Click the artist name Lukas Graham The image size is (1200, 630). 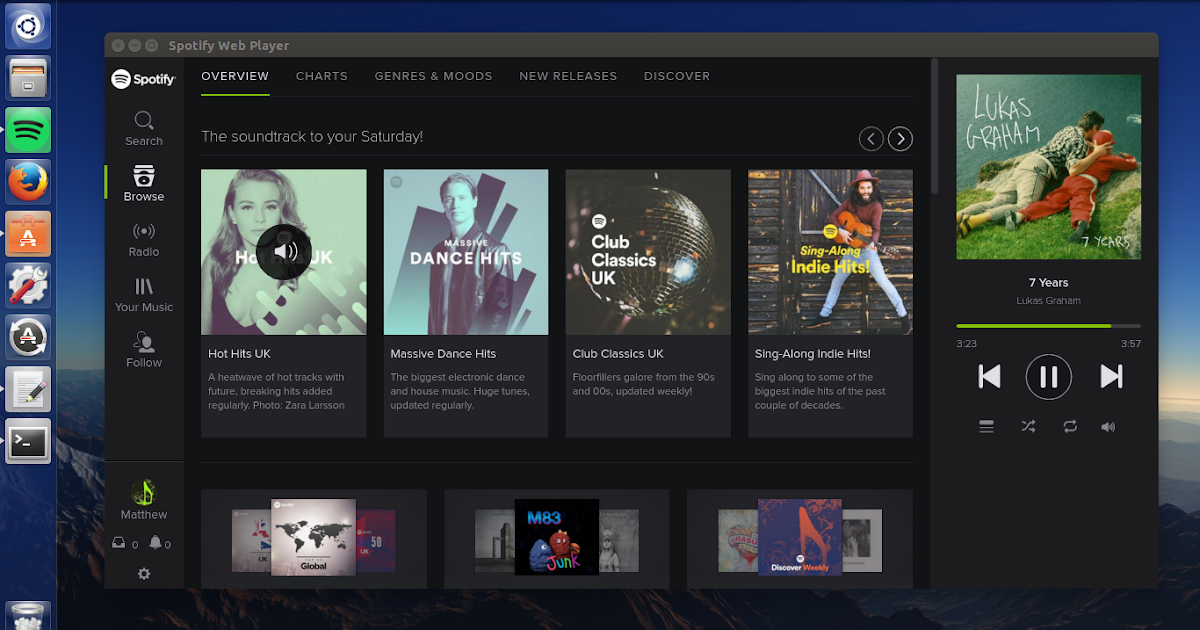coord(1048,300)
